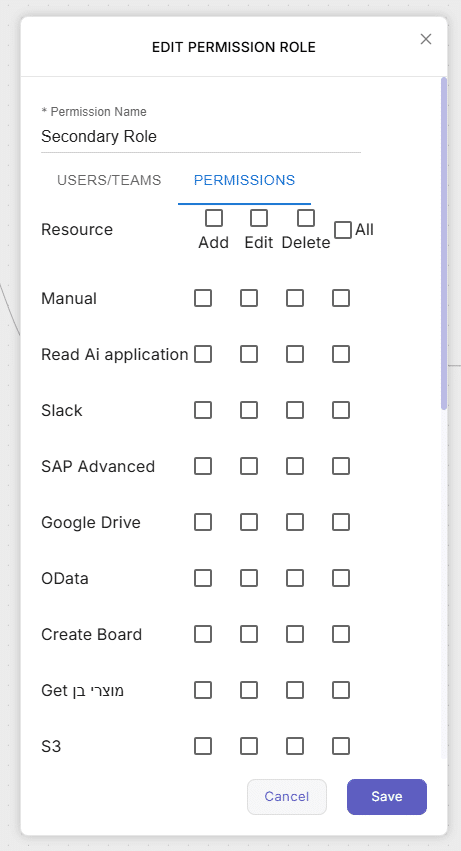The height and width of the screenshot is (851, 461).
Task: Tick the header All checkbox
Action: [x=343, y=230]
